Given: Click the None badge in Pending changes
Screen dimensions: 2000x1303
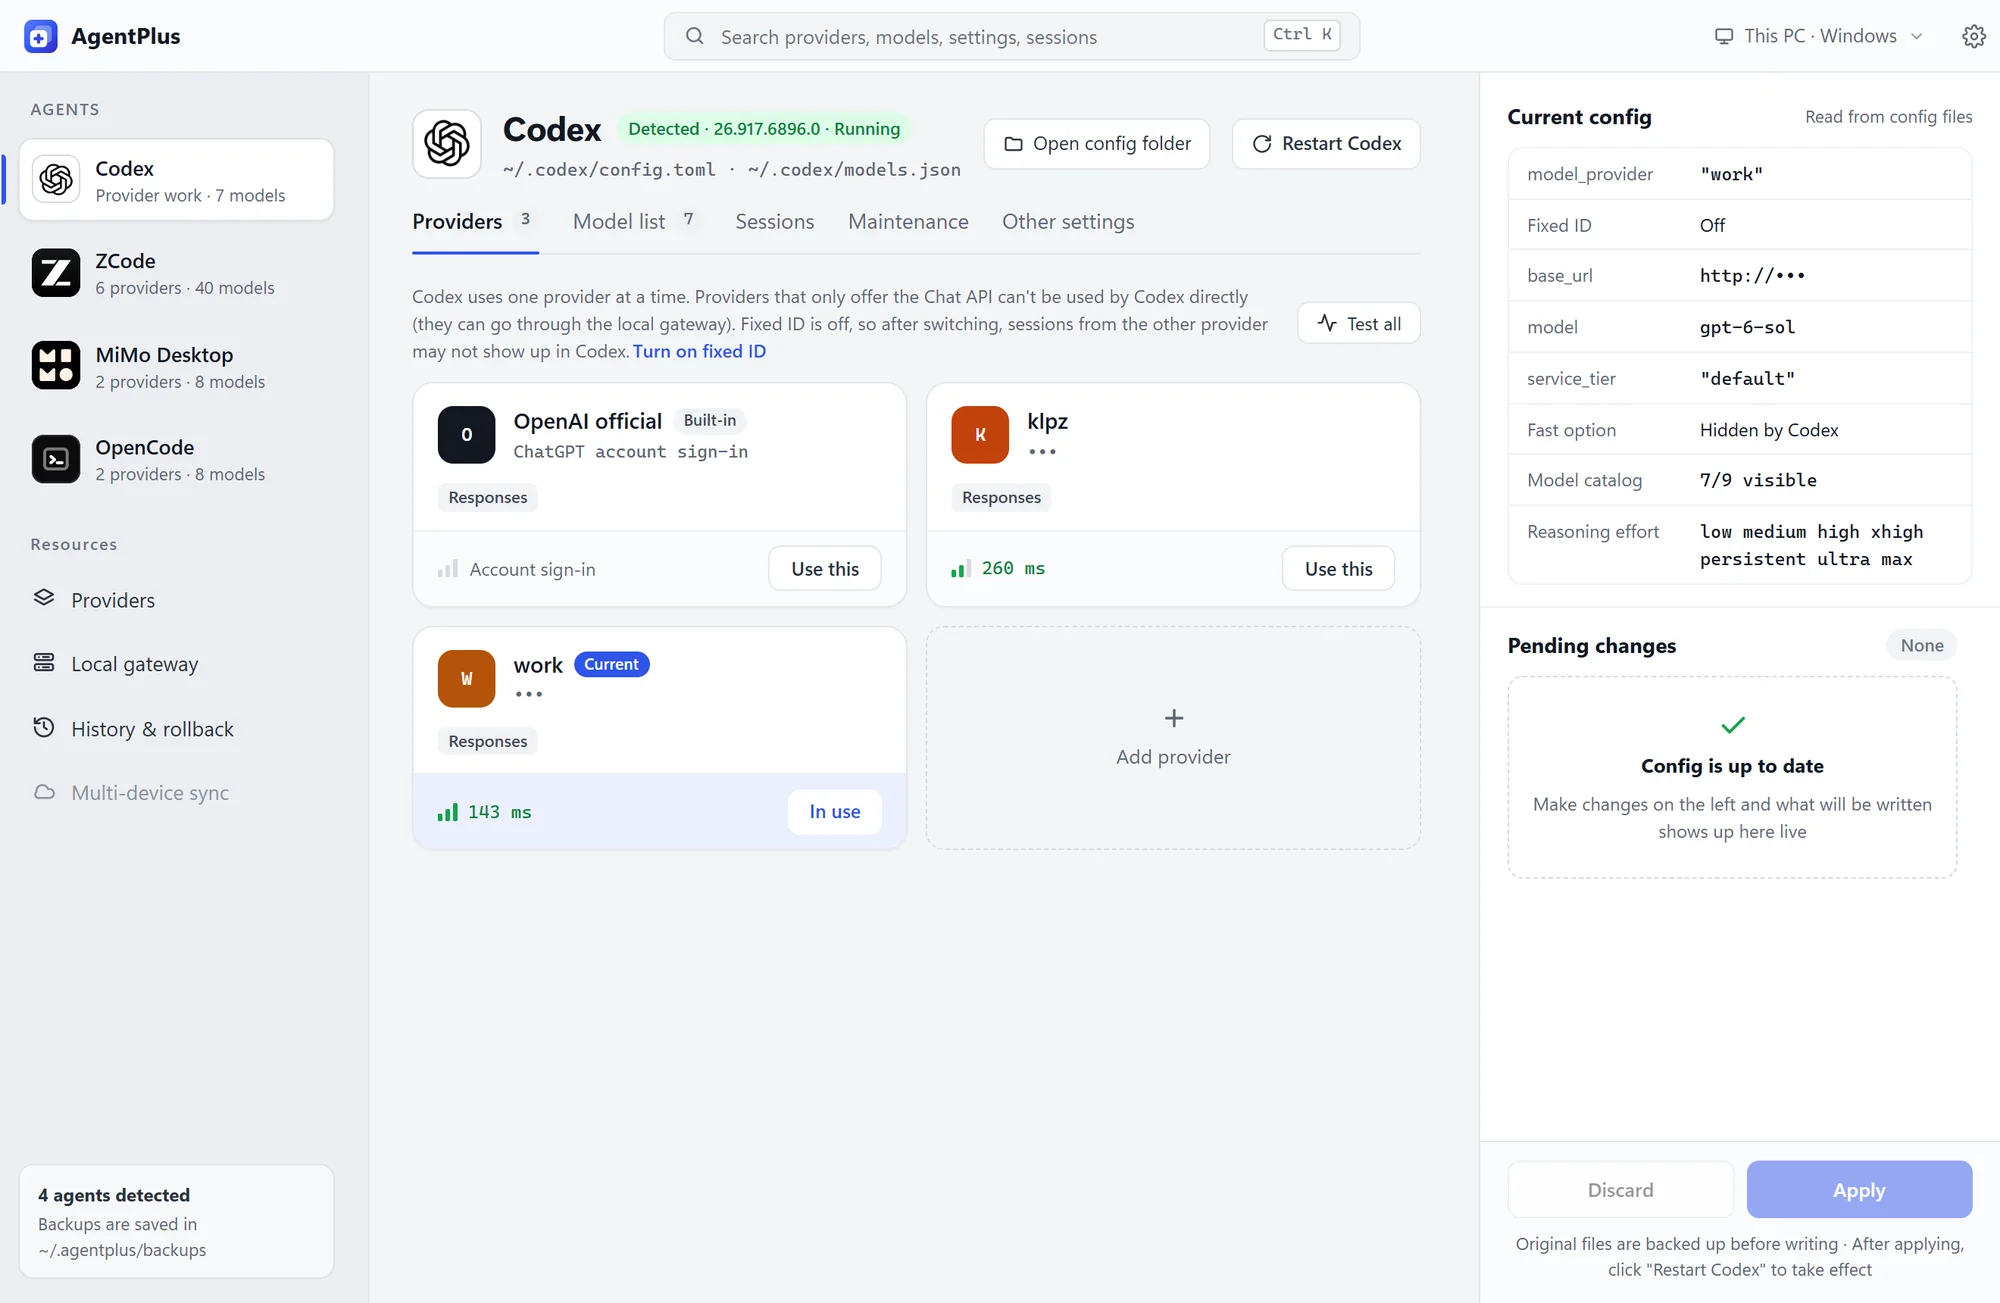Looking at the screenshot, I should [1922, 646].
